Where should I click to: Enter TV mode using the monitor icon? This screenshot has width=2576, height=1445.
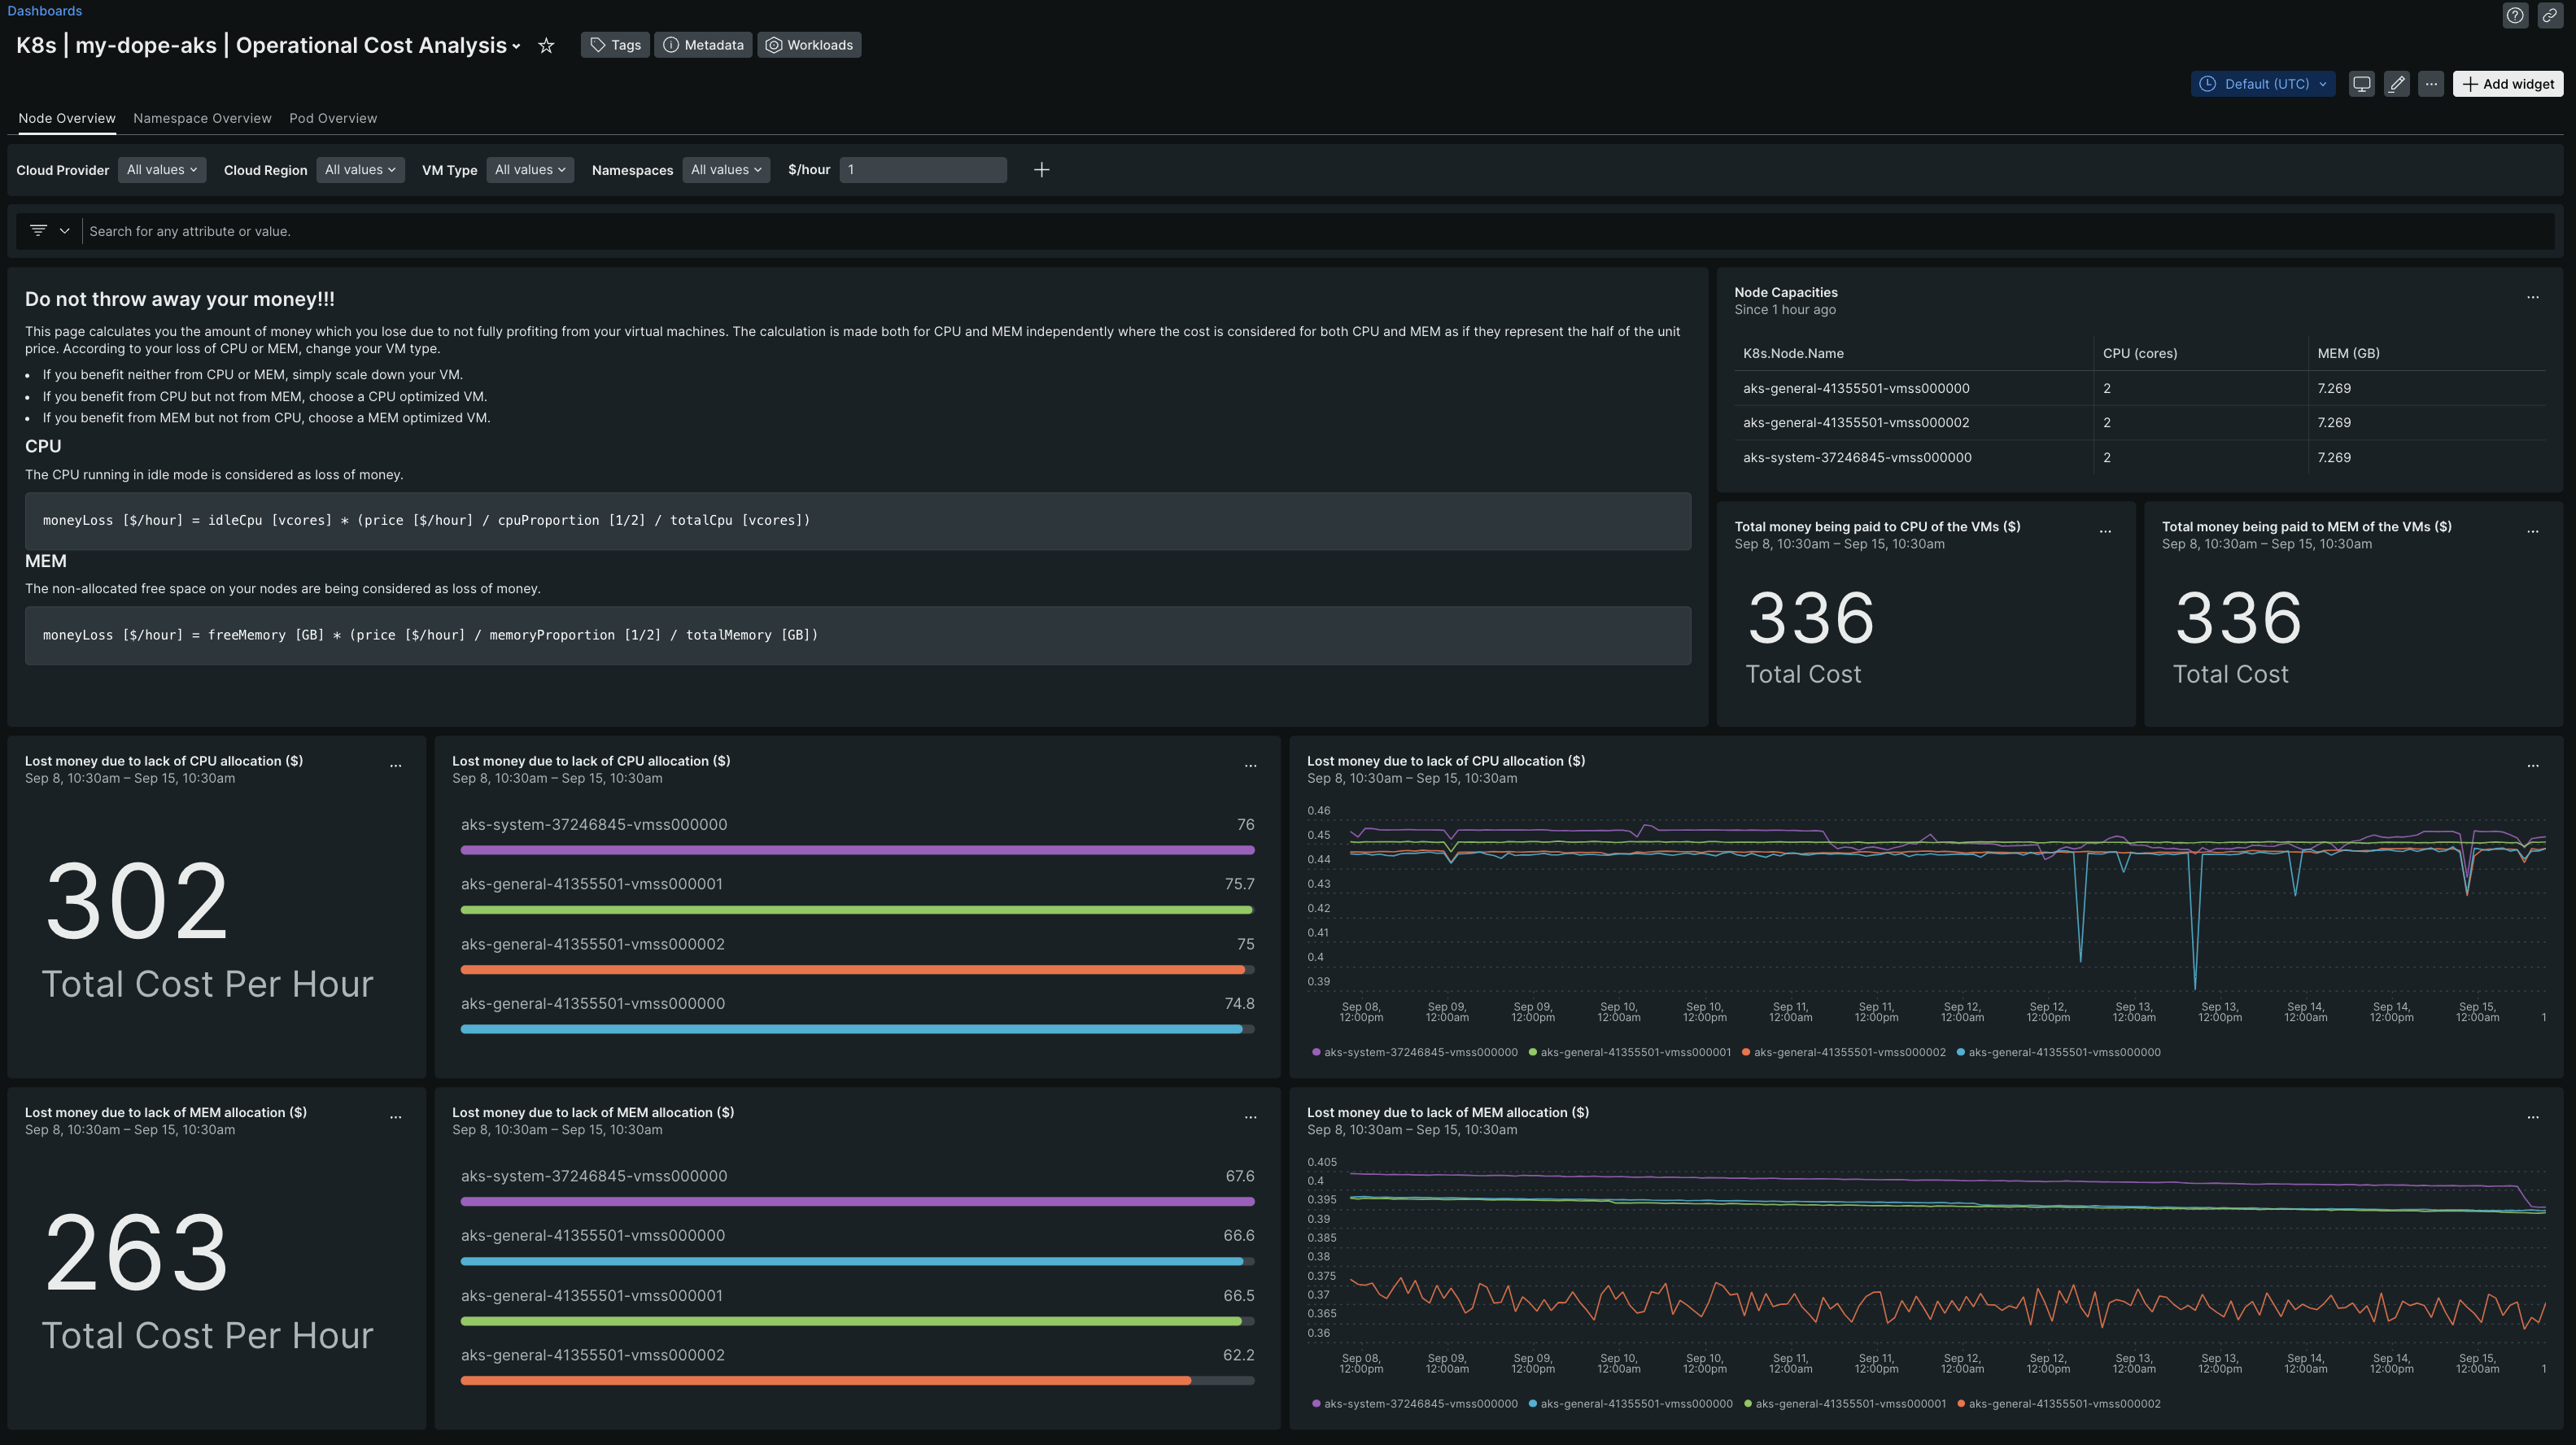[2361, 84]
